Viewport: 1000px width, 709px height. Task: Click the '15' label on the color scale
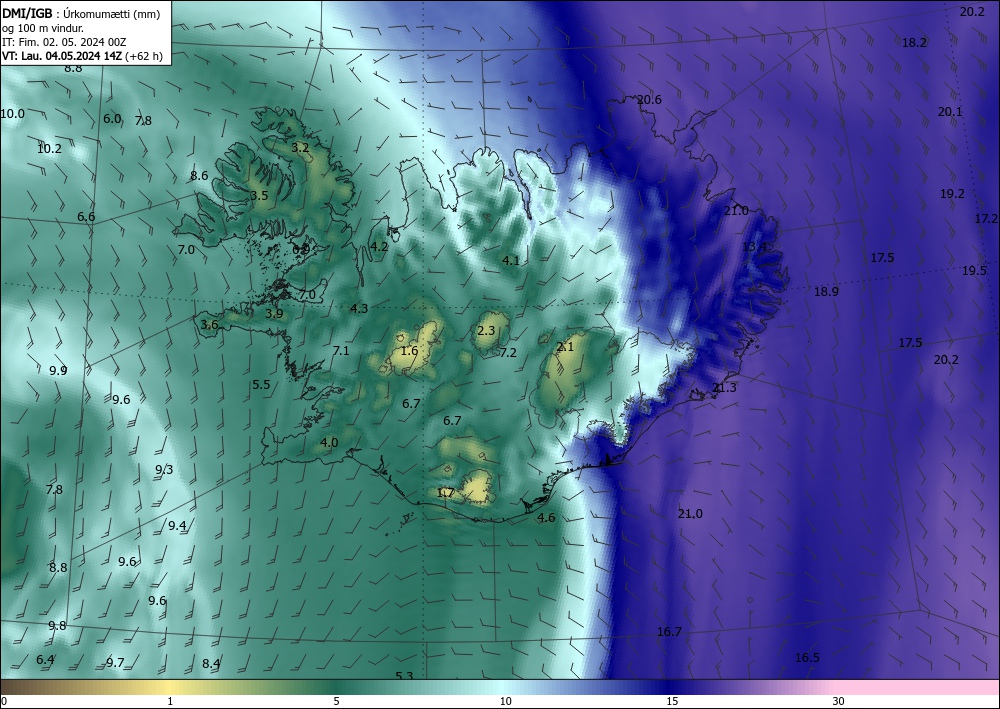tap(672, 701)
